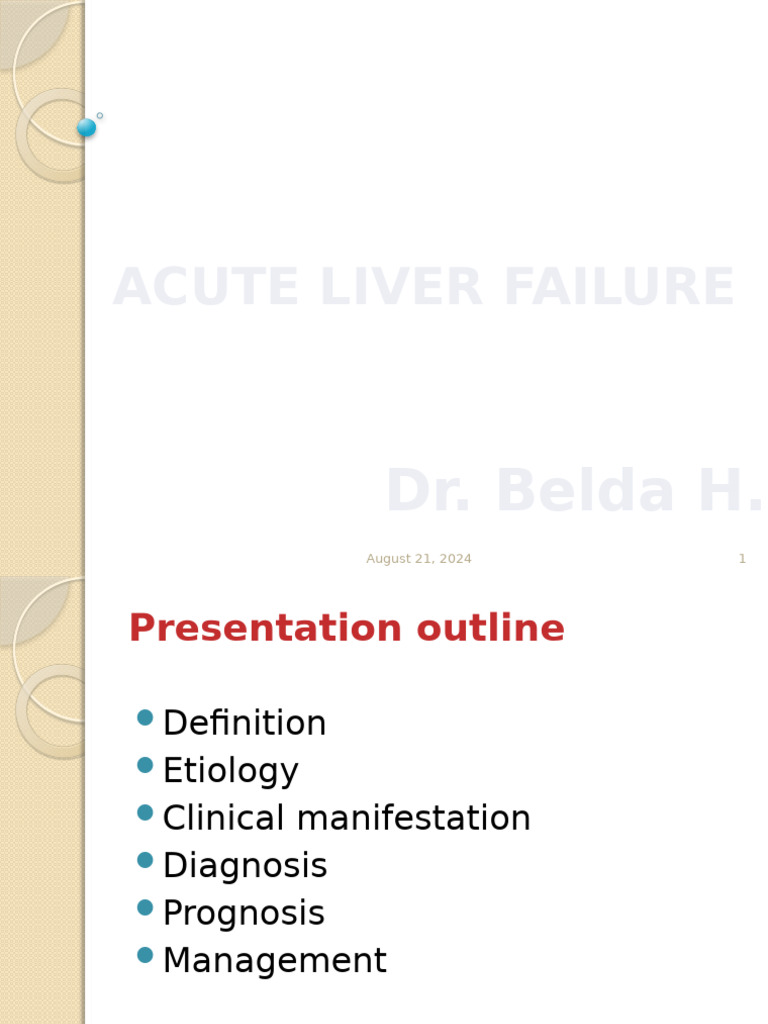
Task: Click the bullet dot beside Management
Action: click(145, 955)
